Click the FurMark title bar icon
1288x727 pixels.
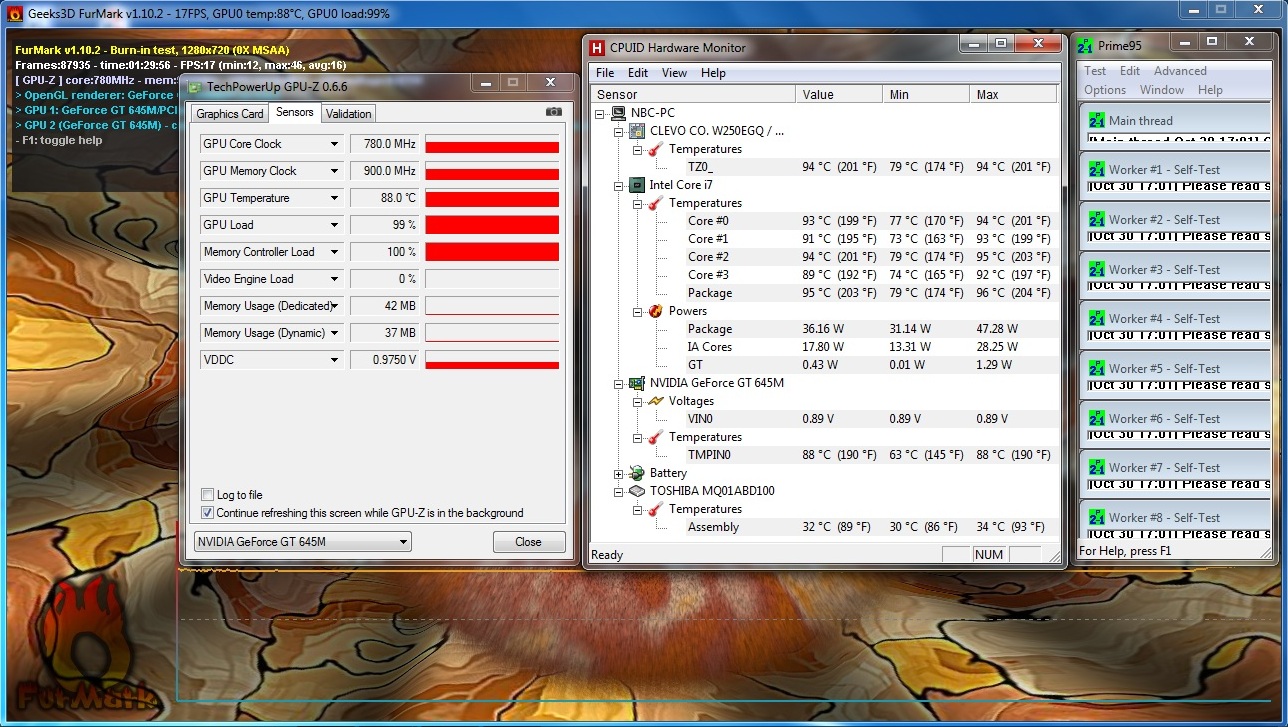(15, 14)
